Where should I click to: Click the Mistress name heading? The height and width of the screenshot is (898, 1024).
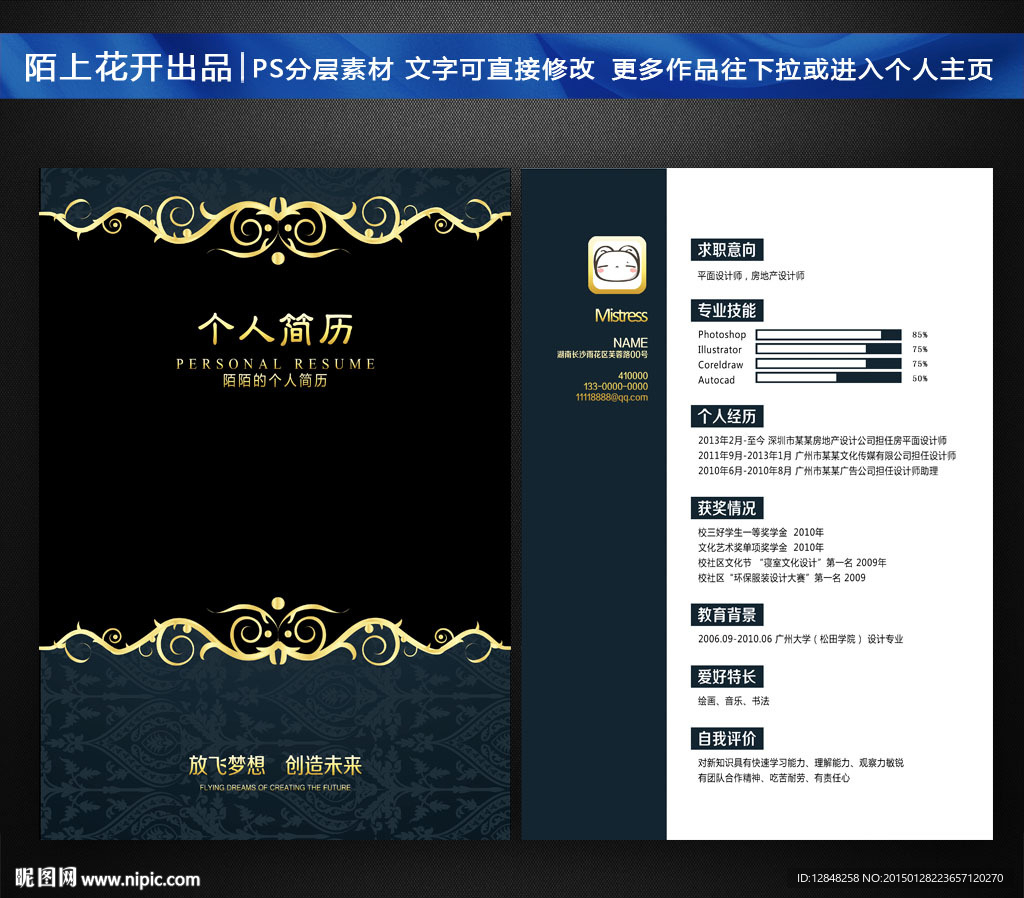pyautogui.click(x=621, y=315)
